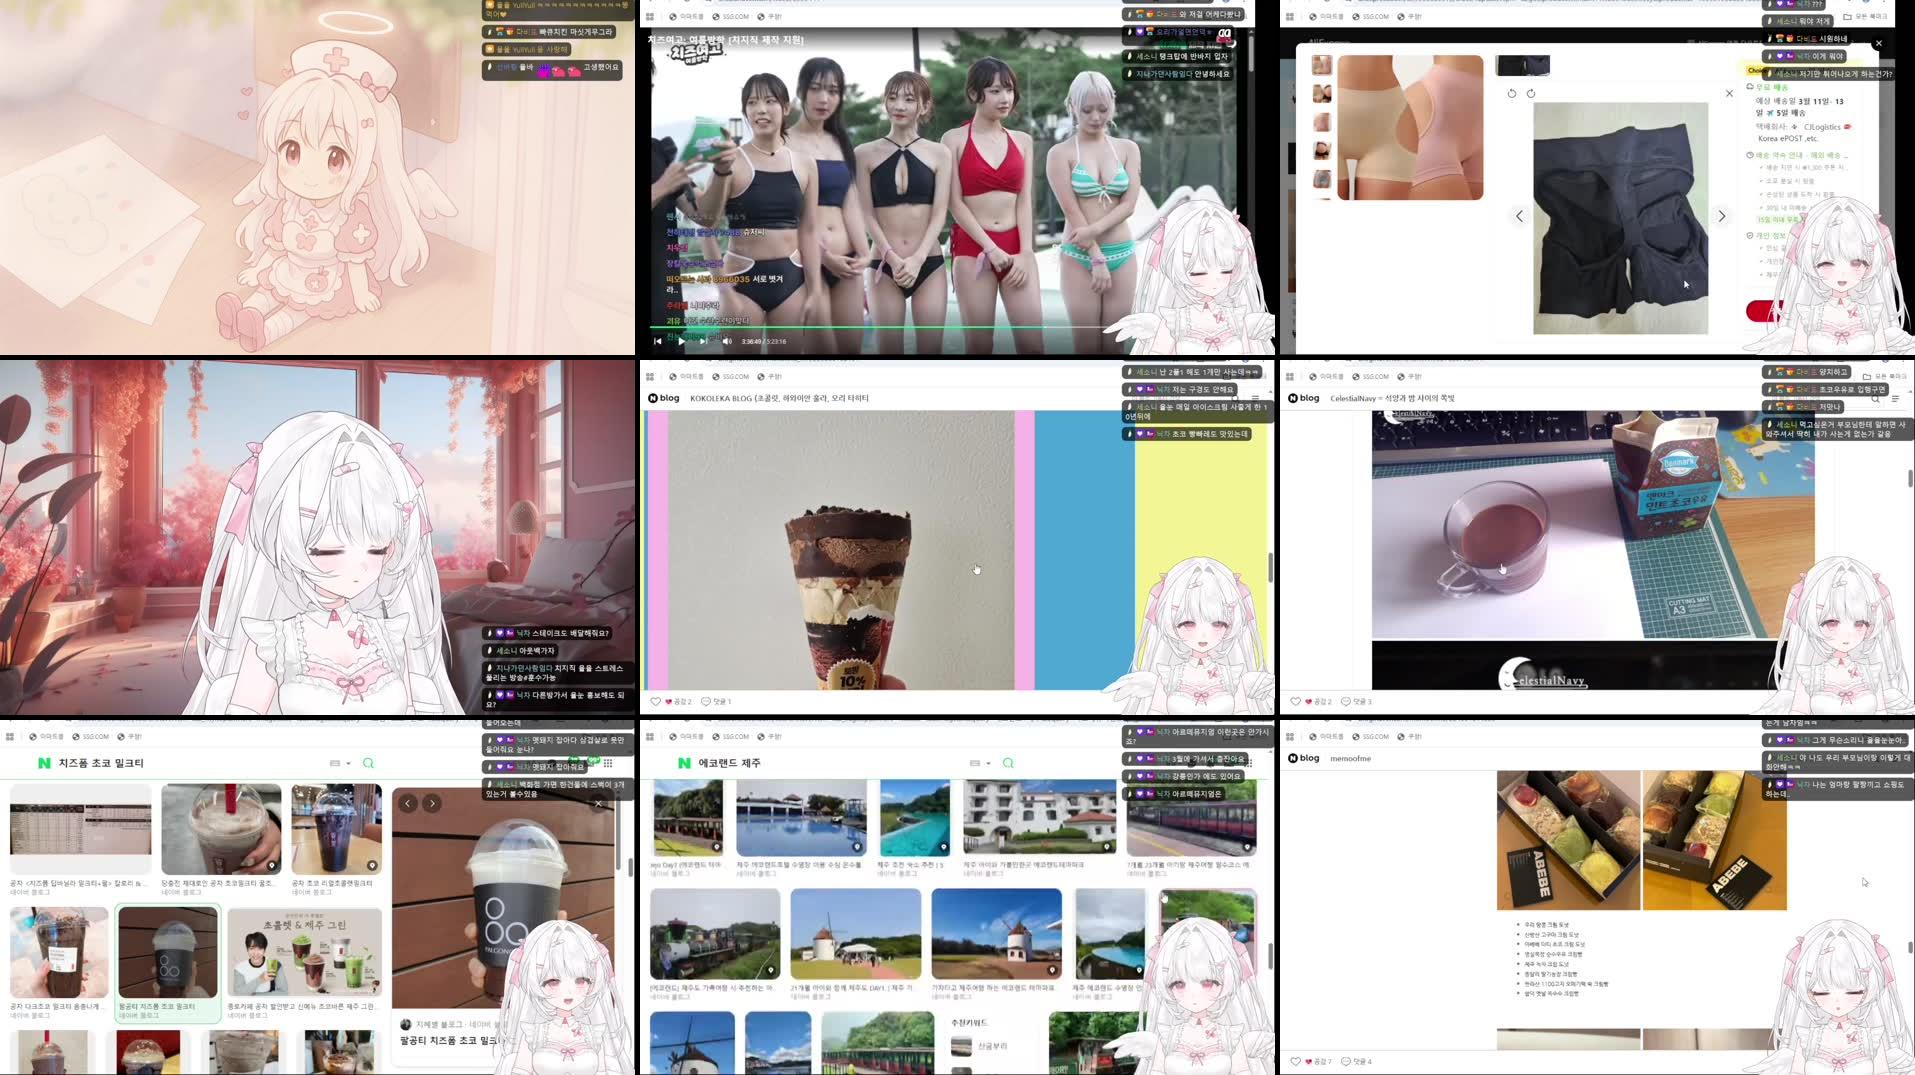
Task: Click the speaker icon in the video controls
Action: (x=727, y=340)
